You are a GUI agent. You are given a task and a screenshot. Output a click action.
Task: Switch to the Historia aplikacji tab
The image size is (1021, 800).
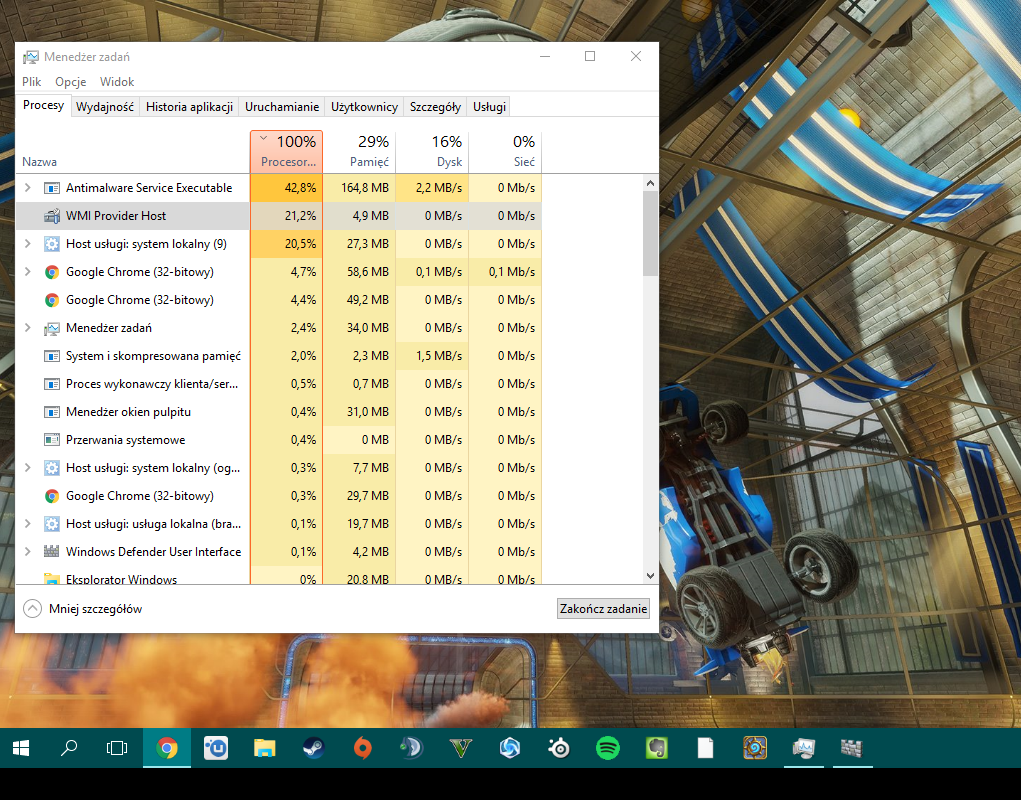(x=189, y=107)
